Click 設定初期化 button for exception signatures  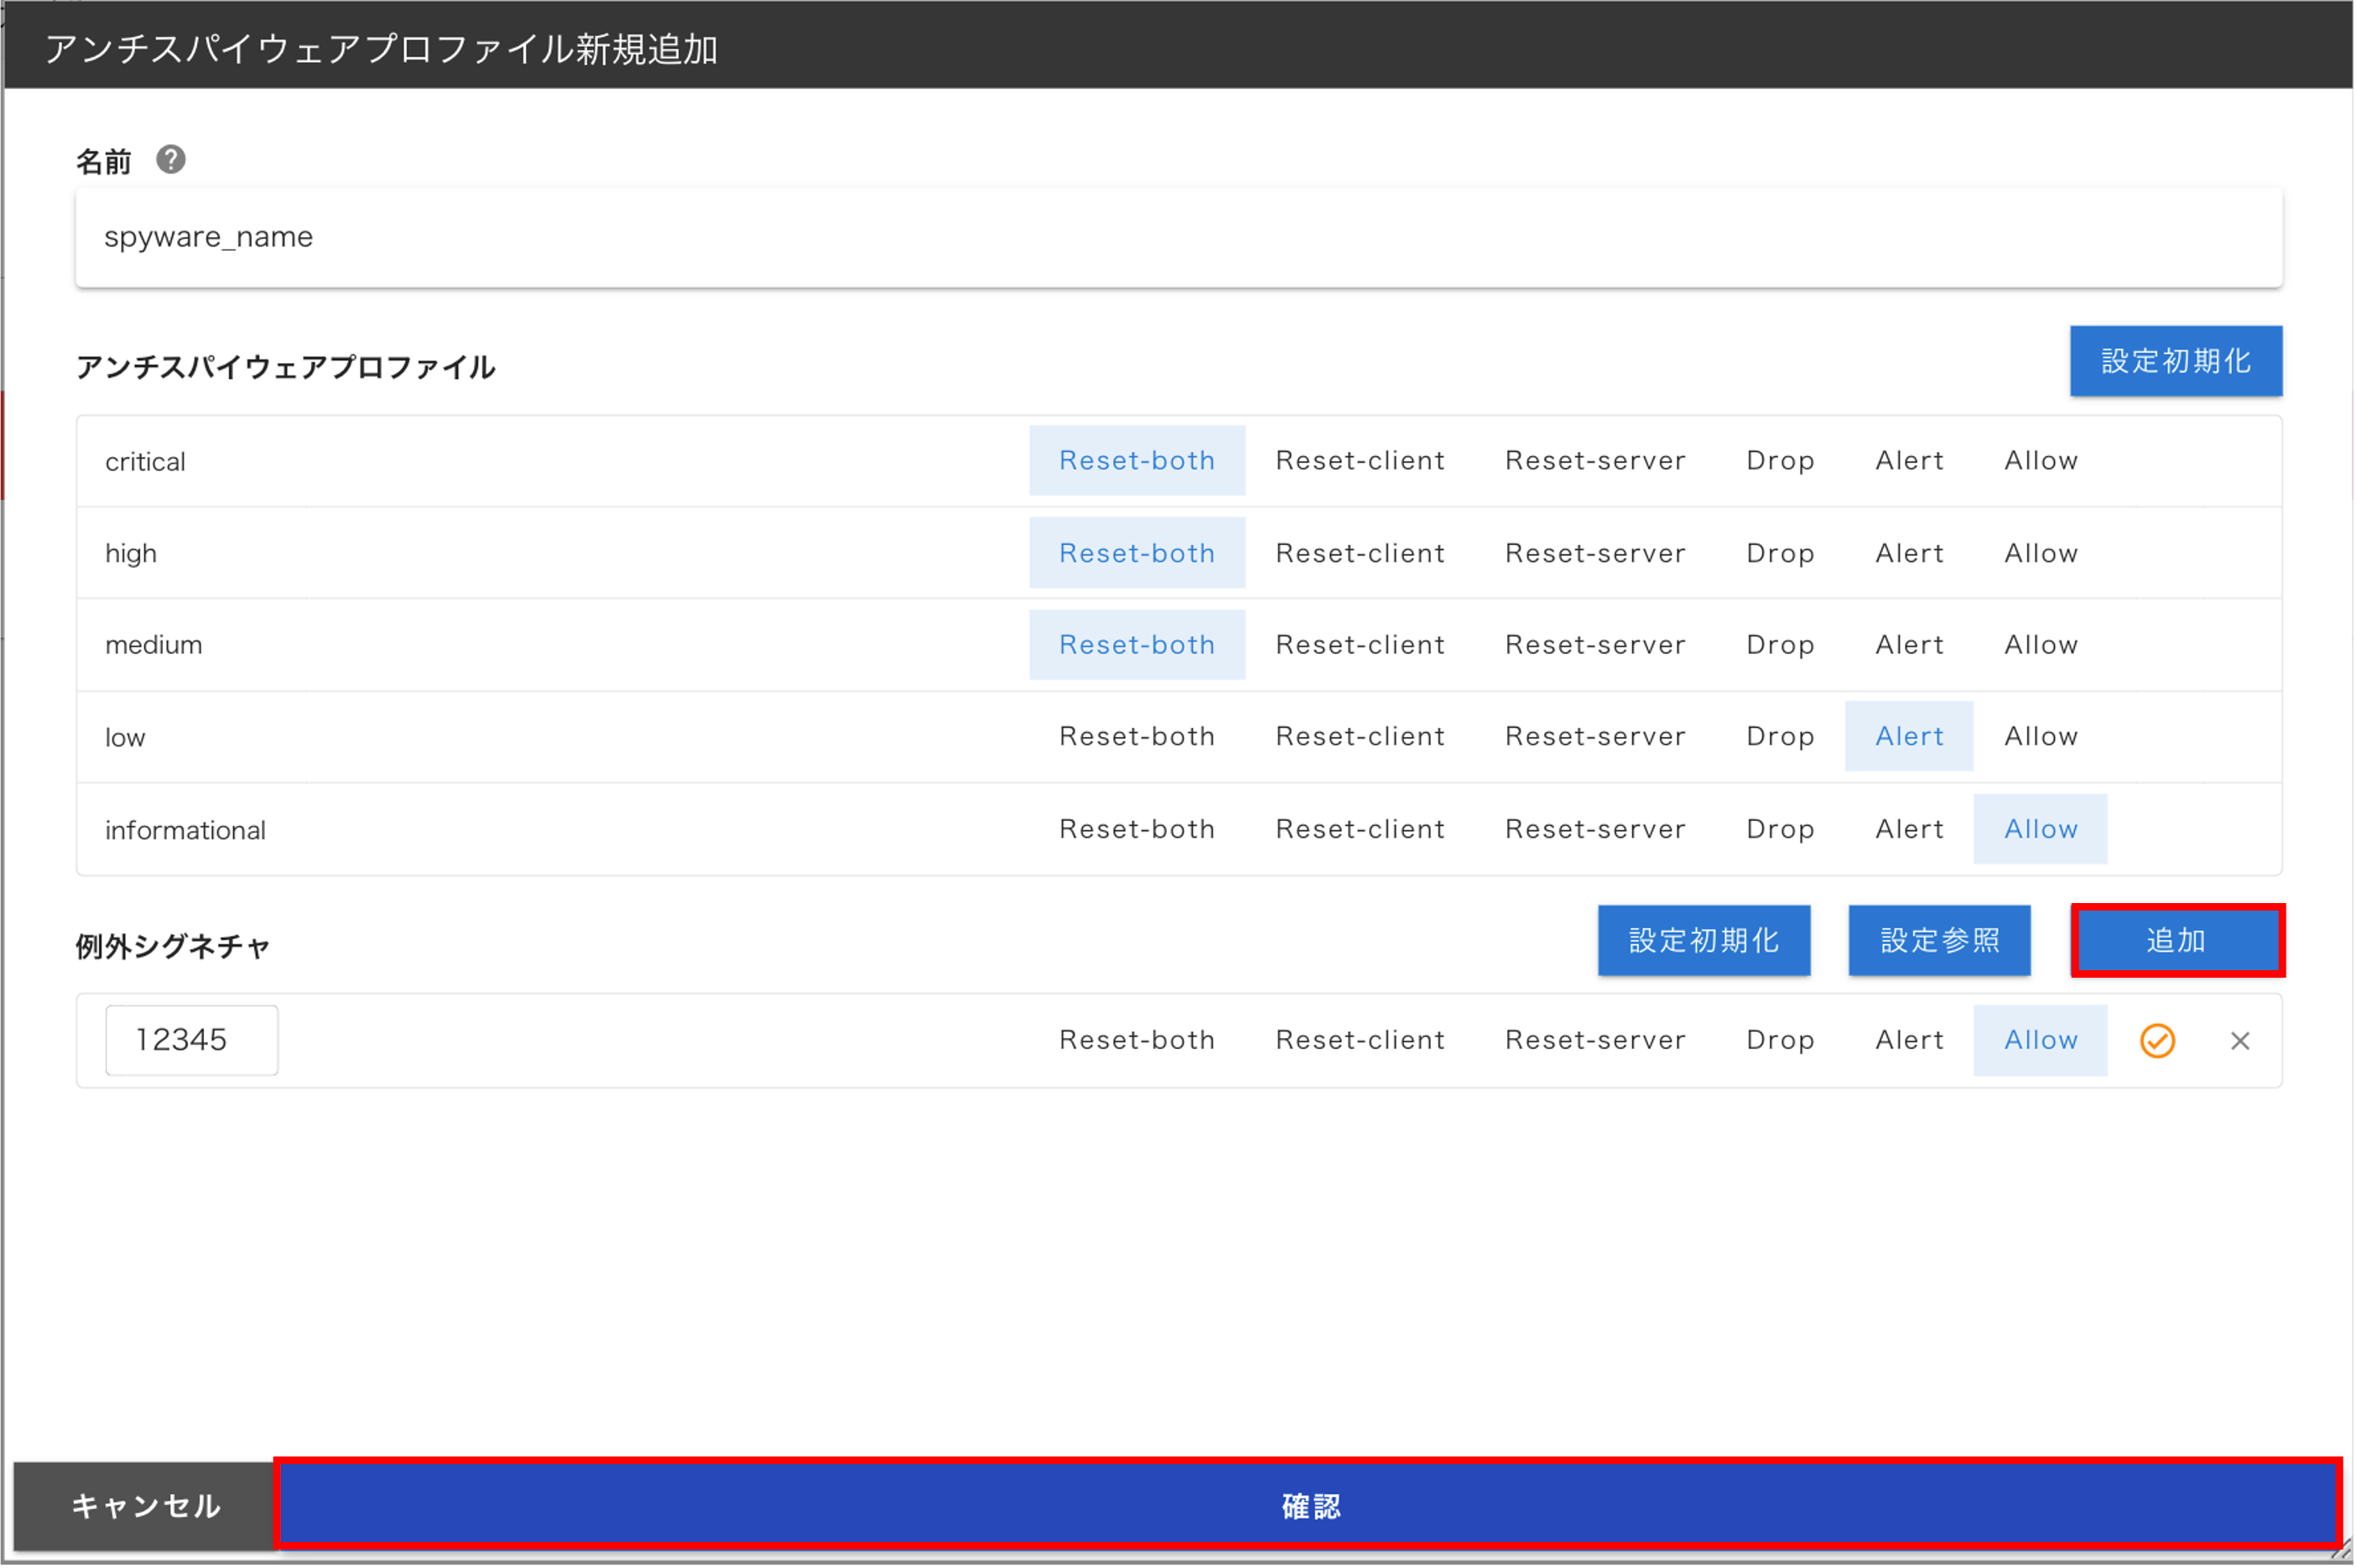(x=1703, y=940)
